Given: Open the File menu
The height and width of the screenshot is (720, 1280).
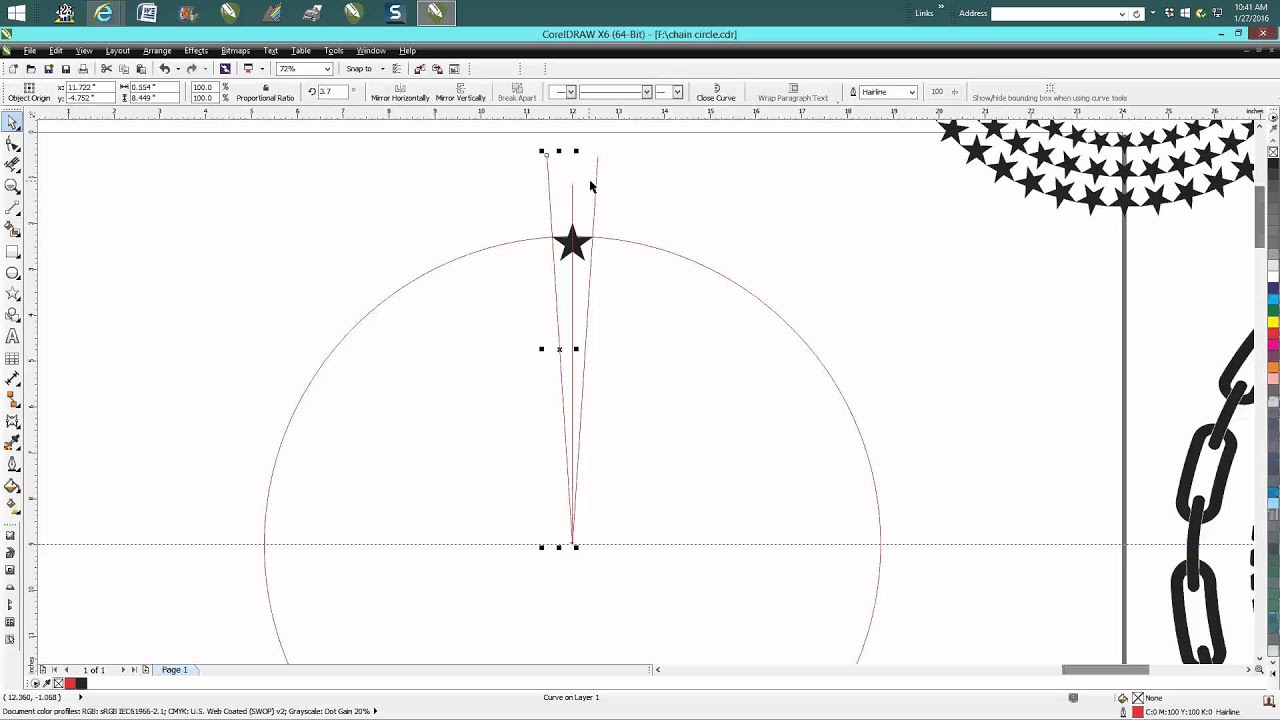Looking at the screenshot, I should point(30,51).
